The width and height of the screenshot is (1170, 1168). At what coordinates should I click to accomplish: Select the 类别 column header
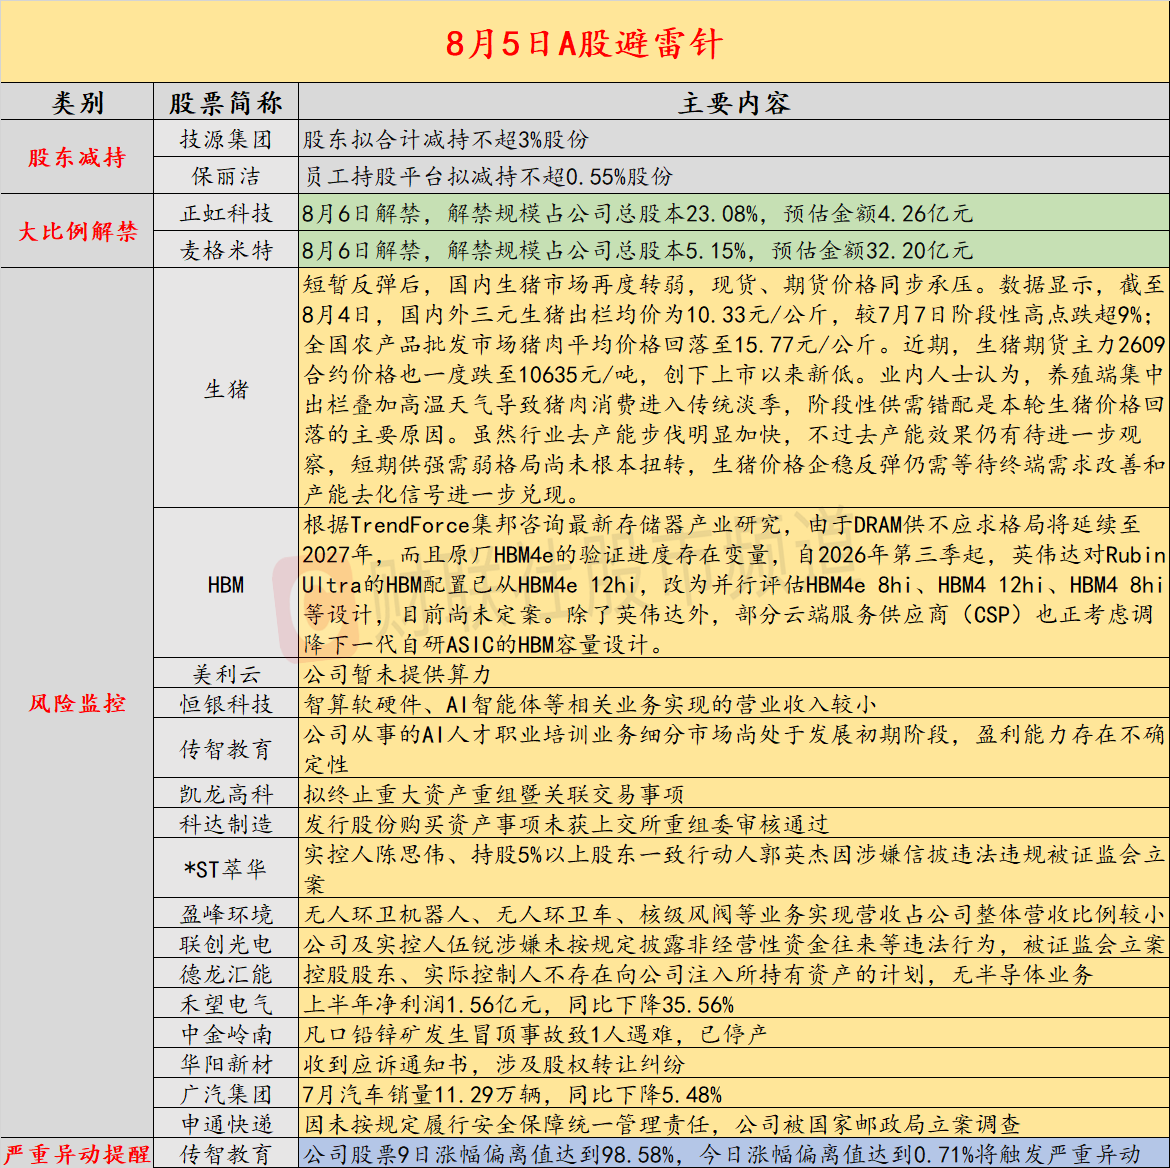pyautogui.click(x=77, y=102)
